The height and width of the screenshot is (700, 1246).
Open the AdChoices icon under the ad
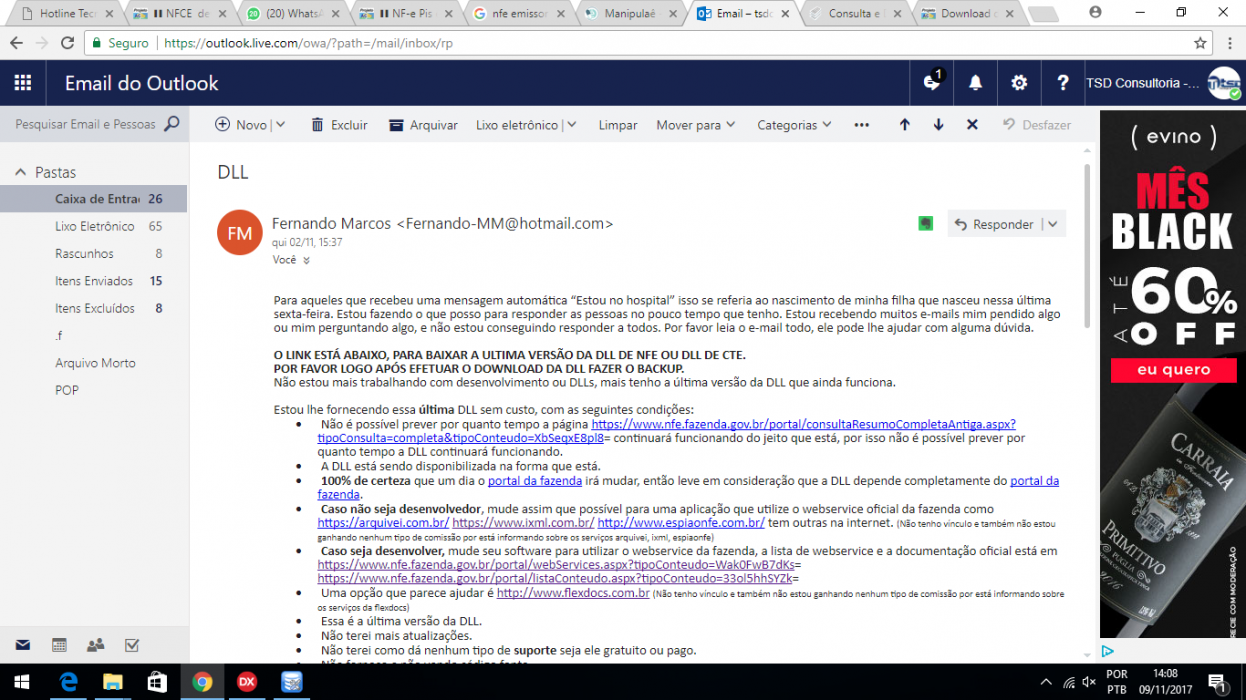click(1108, 651)
